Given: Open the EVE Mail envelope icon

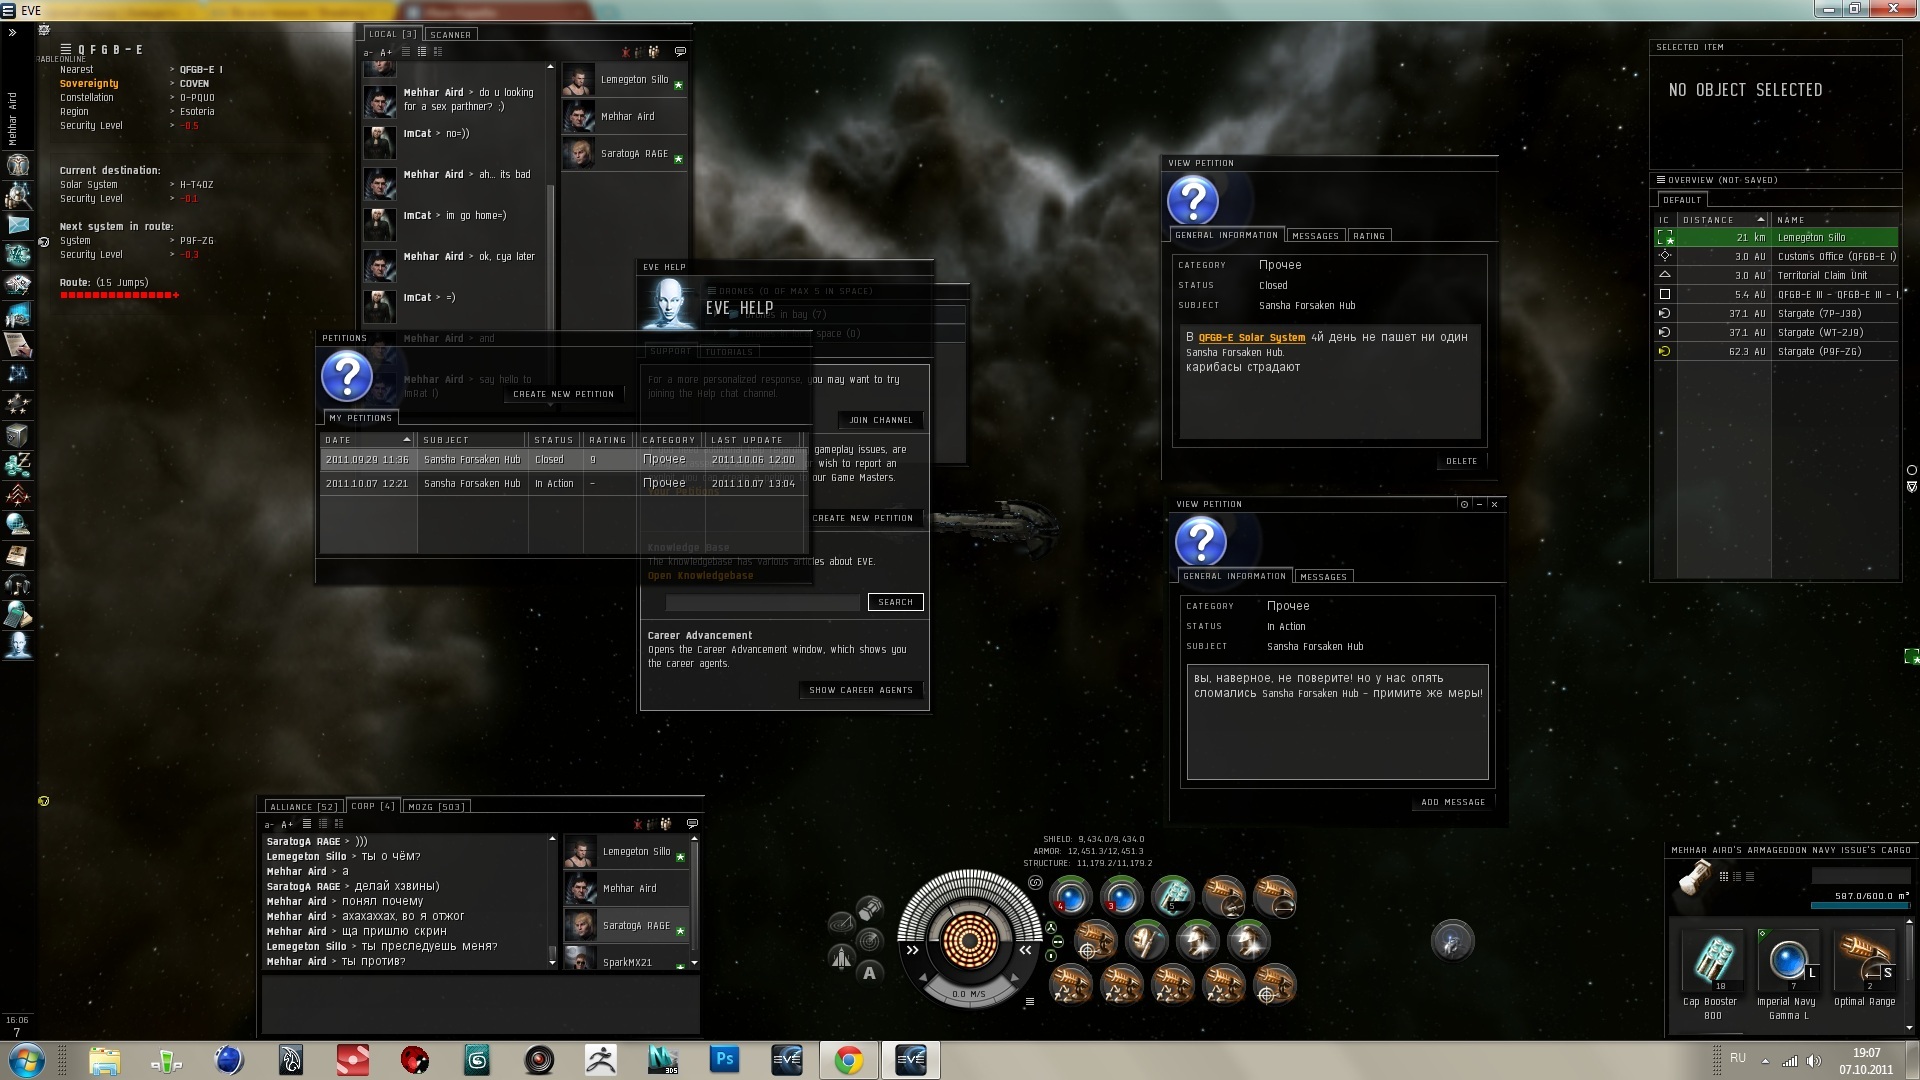Looking at the screenshot, I should click(18, 225).
